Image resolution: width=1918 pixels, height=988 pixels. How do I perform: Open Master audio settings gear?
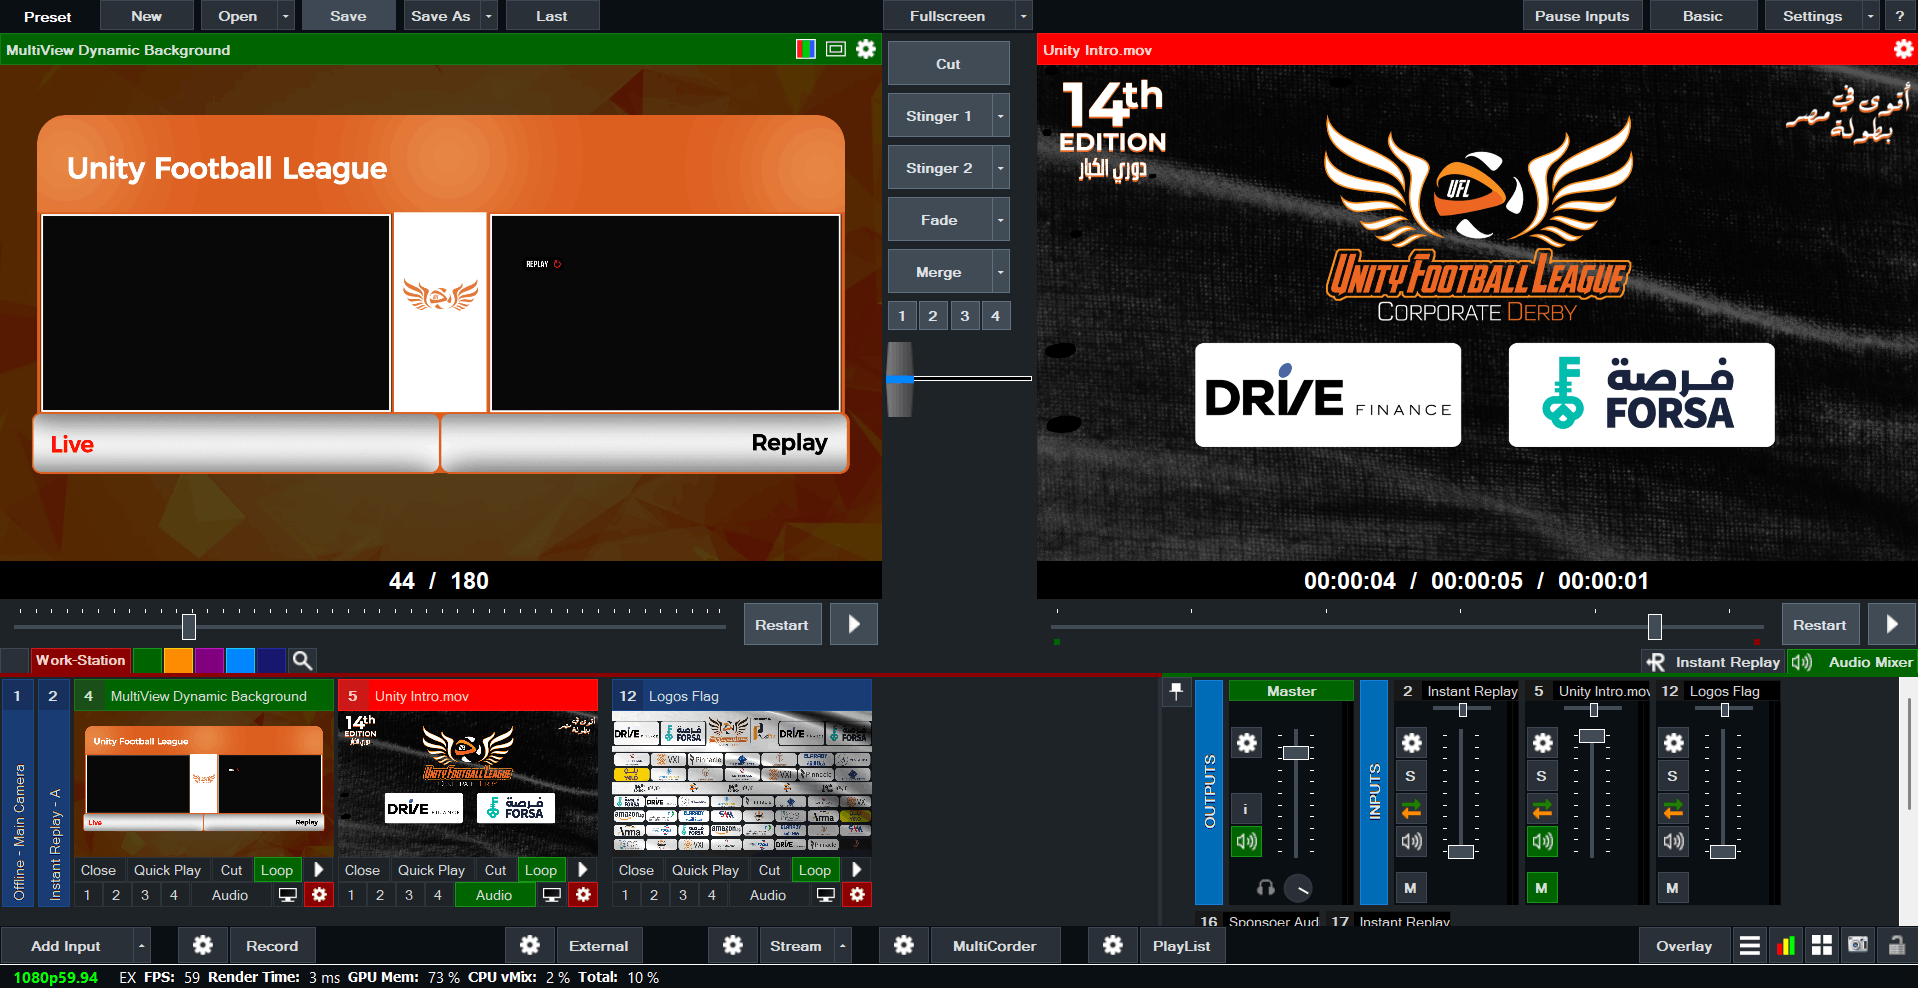1246,743
